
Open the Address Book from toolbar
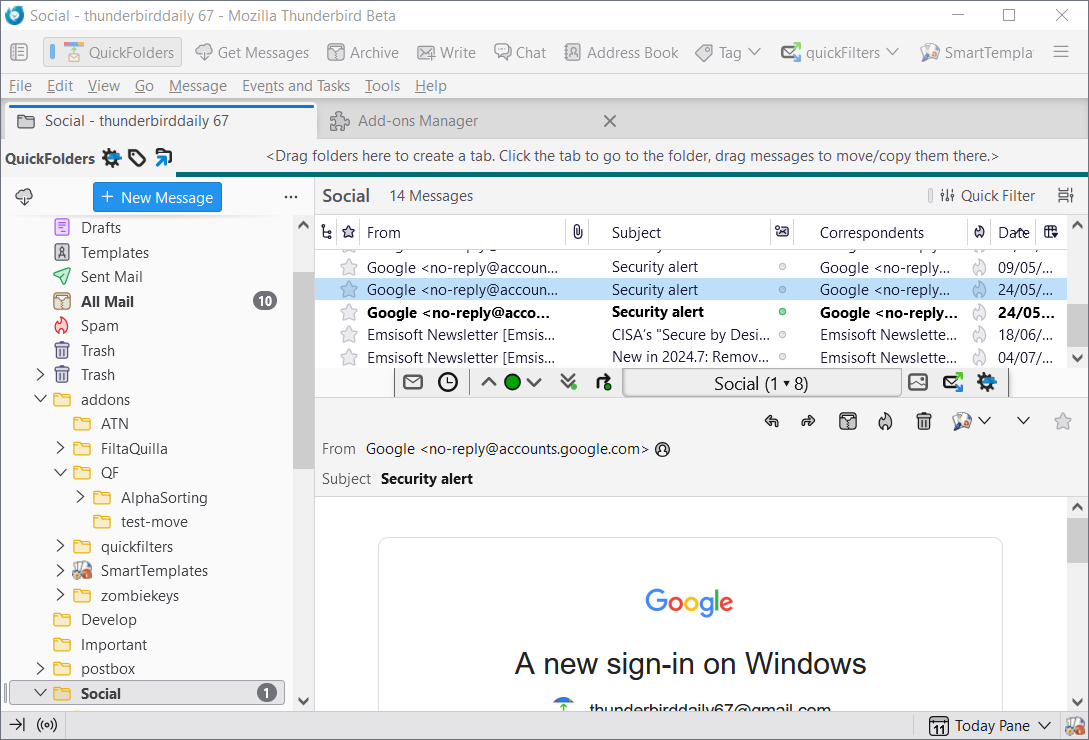[621, 53]
